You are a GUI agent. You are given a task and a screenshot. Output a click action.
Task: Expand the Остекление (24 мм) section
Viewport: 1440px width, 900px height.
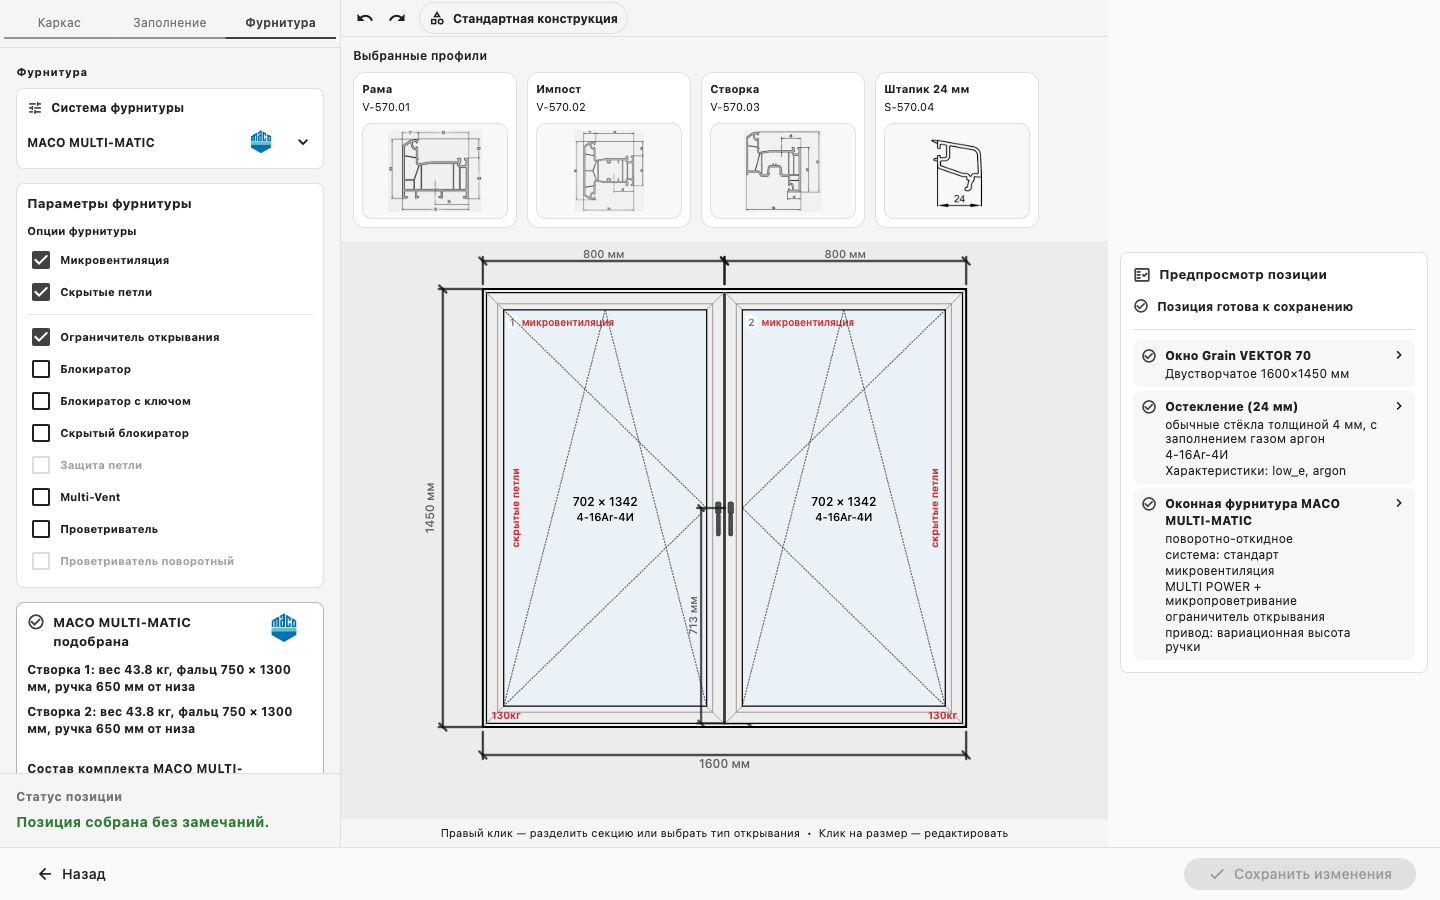click(1274, 438)
